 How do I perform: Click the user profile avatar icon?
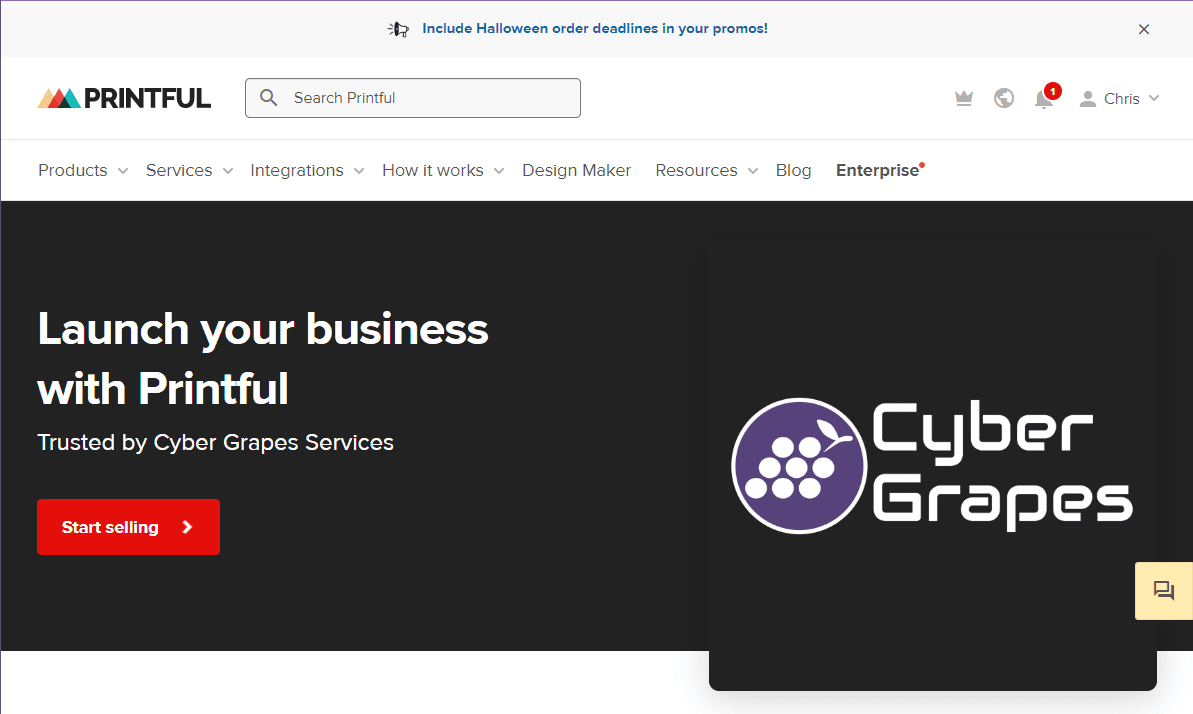(1088, 99)
